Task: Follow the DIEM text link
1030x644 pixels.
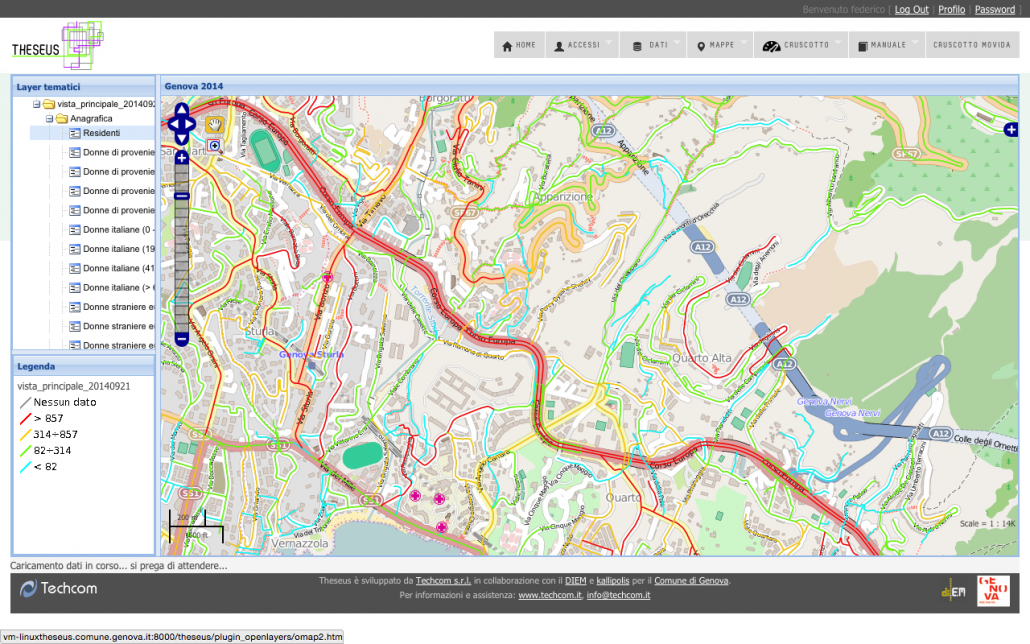Action: pos(575,581)
